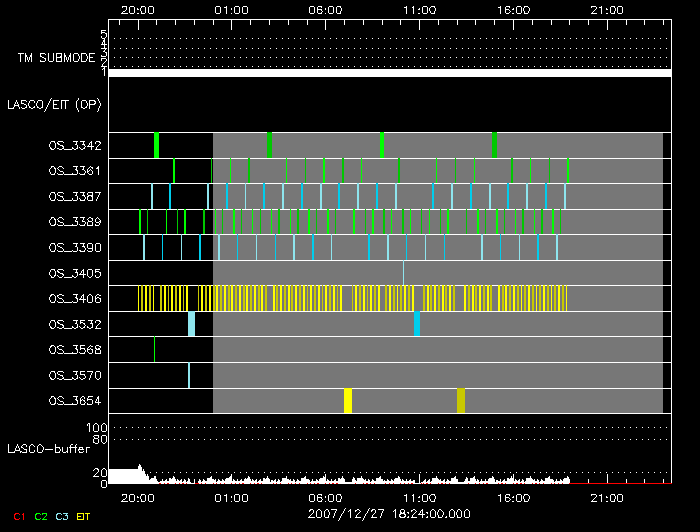Select the last green bar in OS_3342 row

pyautogui.click(x=494, y=145)
